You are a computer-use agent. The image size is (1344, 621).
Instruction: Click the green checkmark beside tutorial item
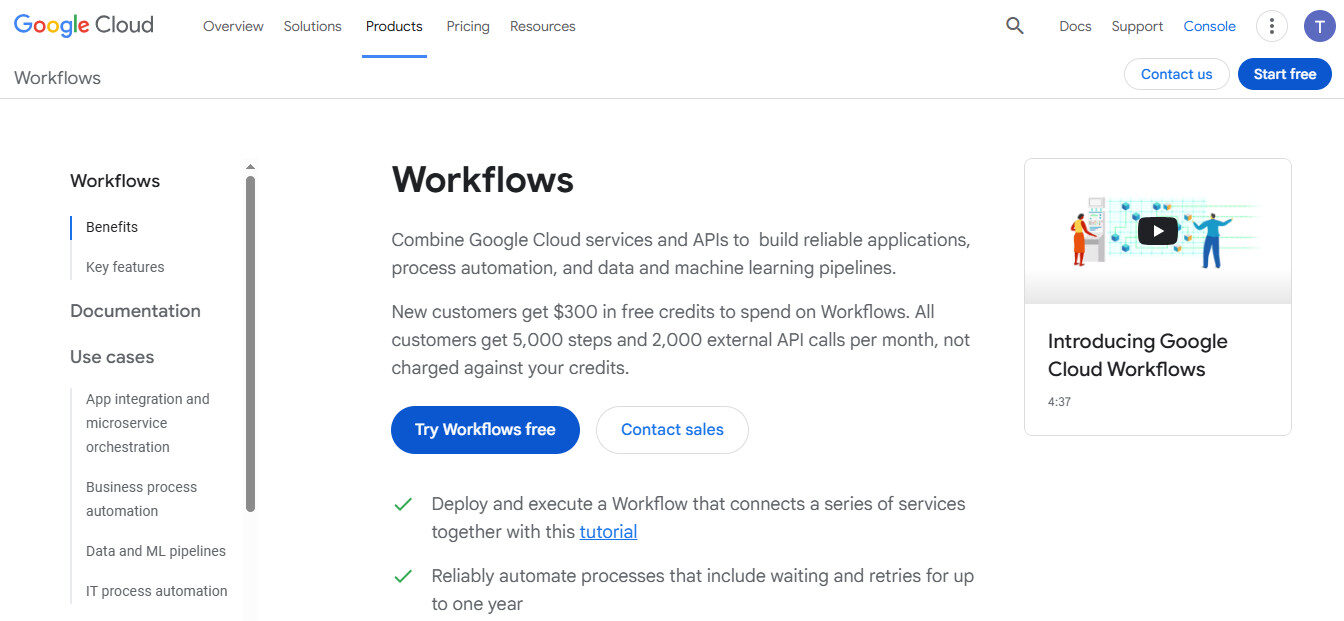[403, 504]
